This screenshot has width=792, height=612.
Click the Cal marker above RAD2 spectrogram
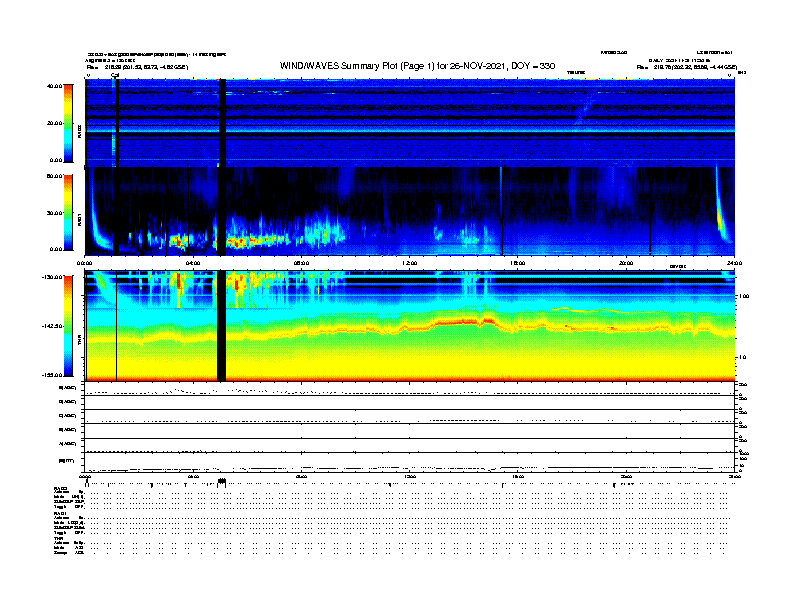[115, 75]
